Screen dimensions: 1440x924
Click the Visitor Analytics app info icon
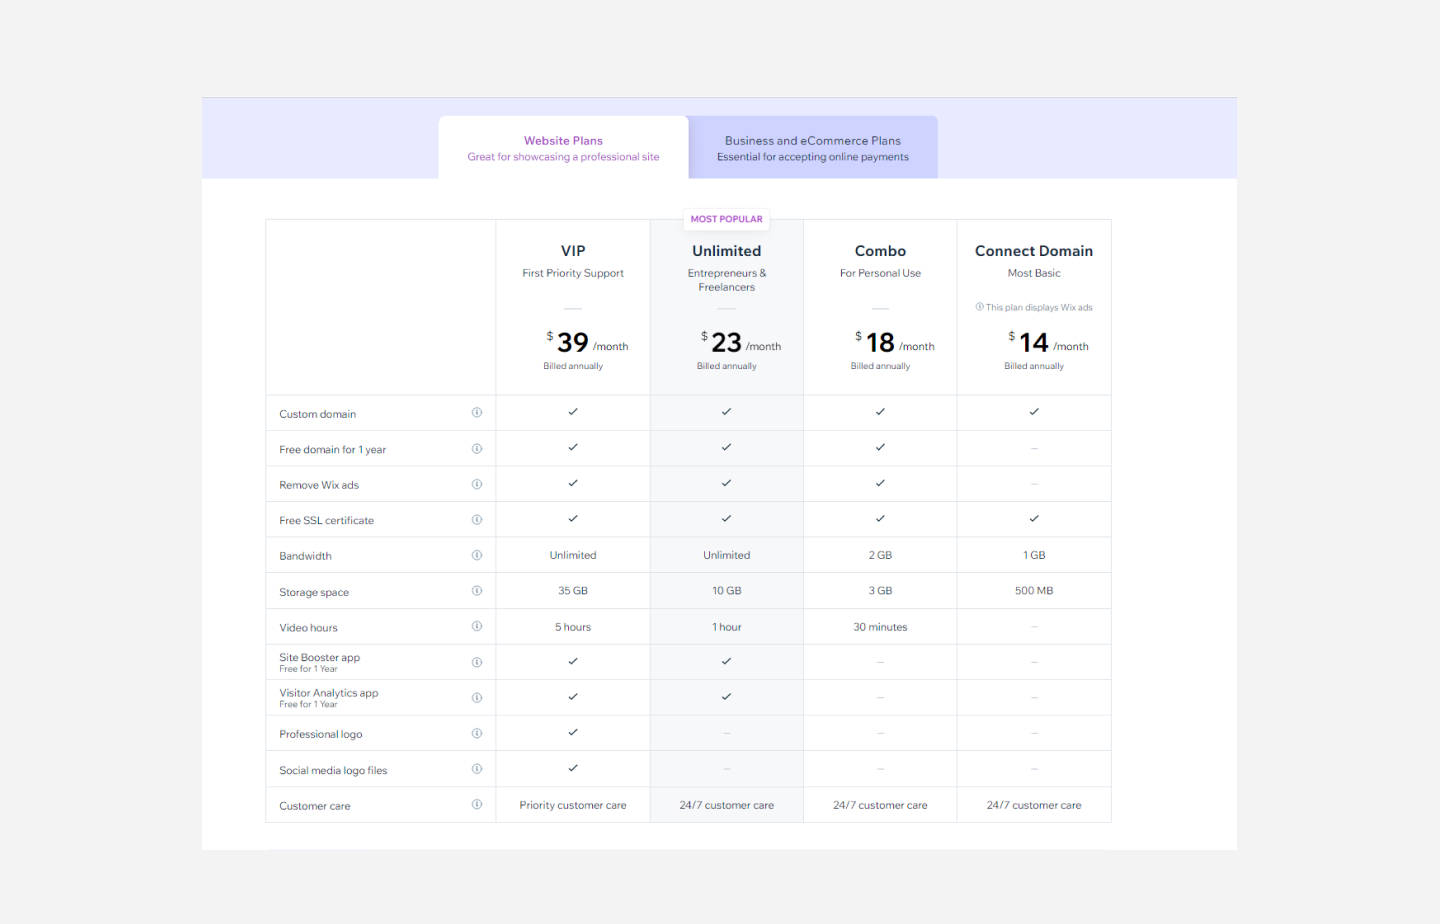[477, 697]
